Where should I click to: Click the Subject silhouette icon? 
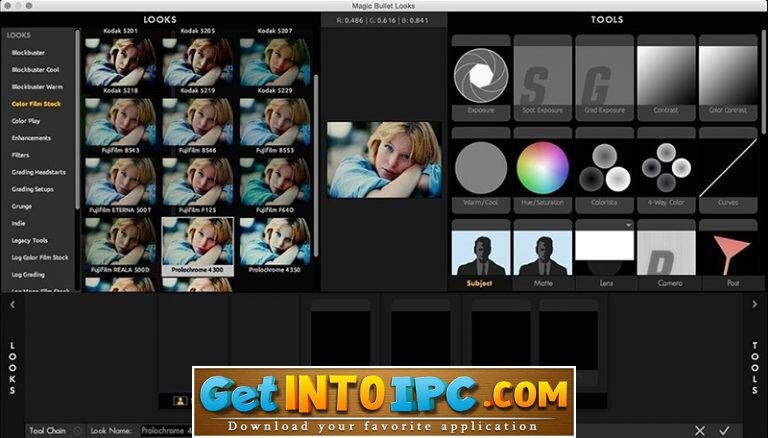pyautogui.click(x=480, y=253)
